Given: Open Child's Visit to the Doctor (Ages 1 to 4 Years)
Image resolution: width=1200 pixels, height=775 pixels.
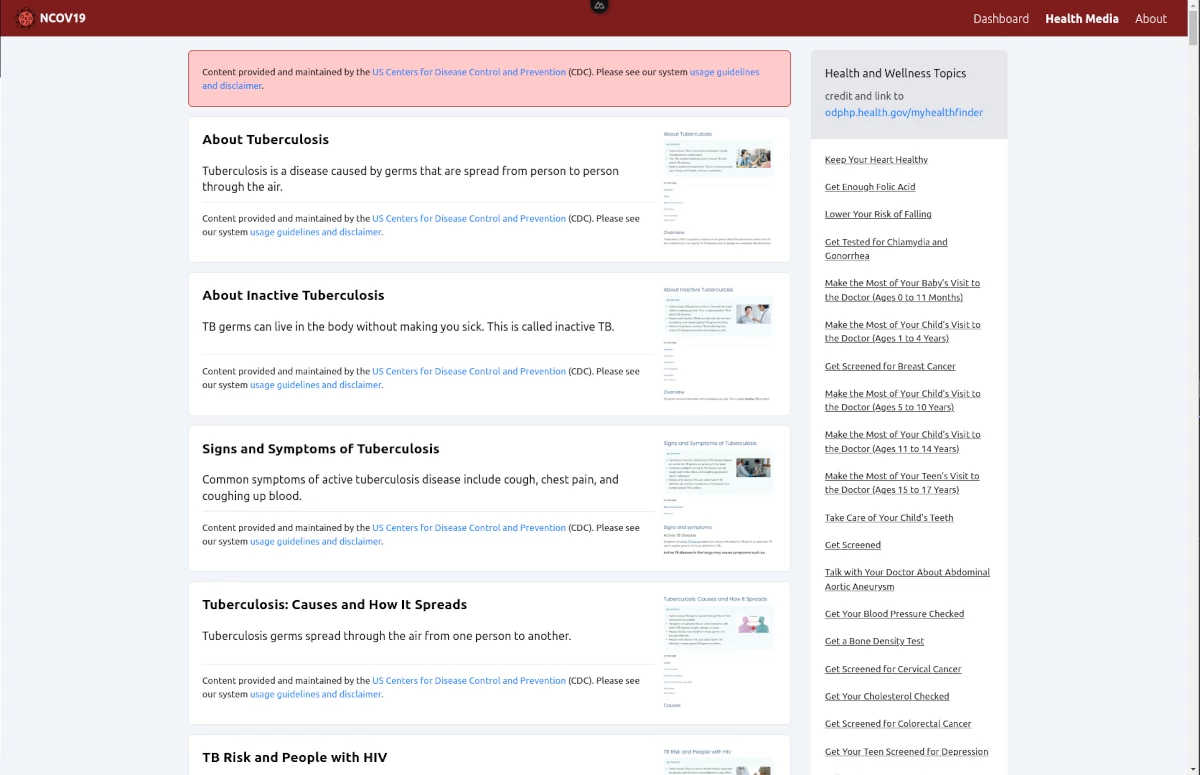Looking at the screenshot, I should pyautogui.click(x=902, y=332).
